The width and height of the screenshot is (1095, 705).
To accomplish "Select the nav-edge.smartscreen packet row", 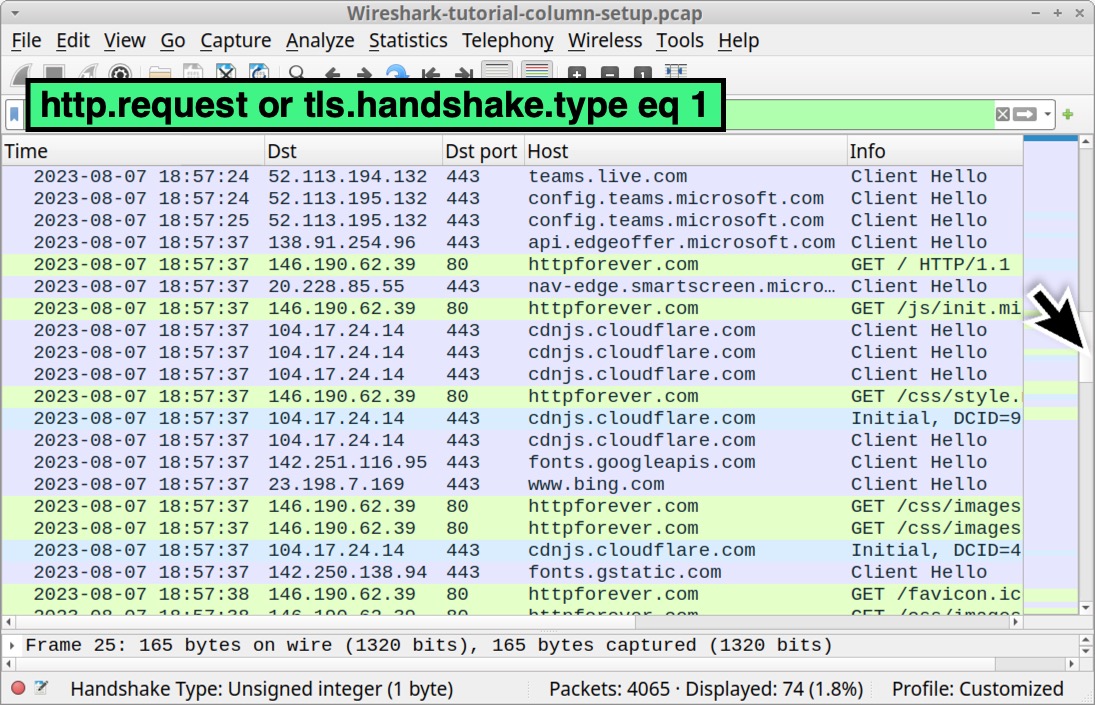I will click(512, 286).
